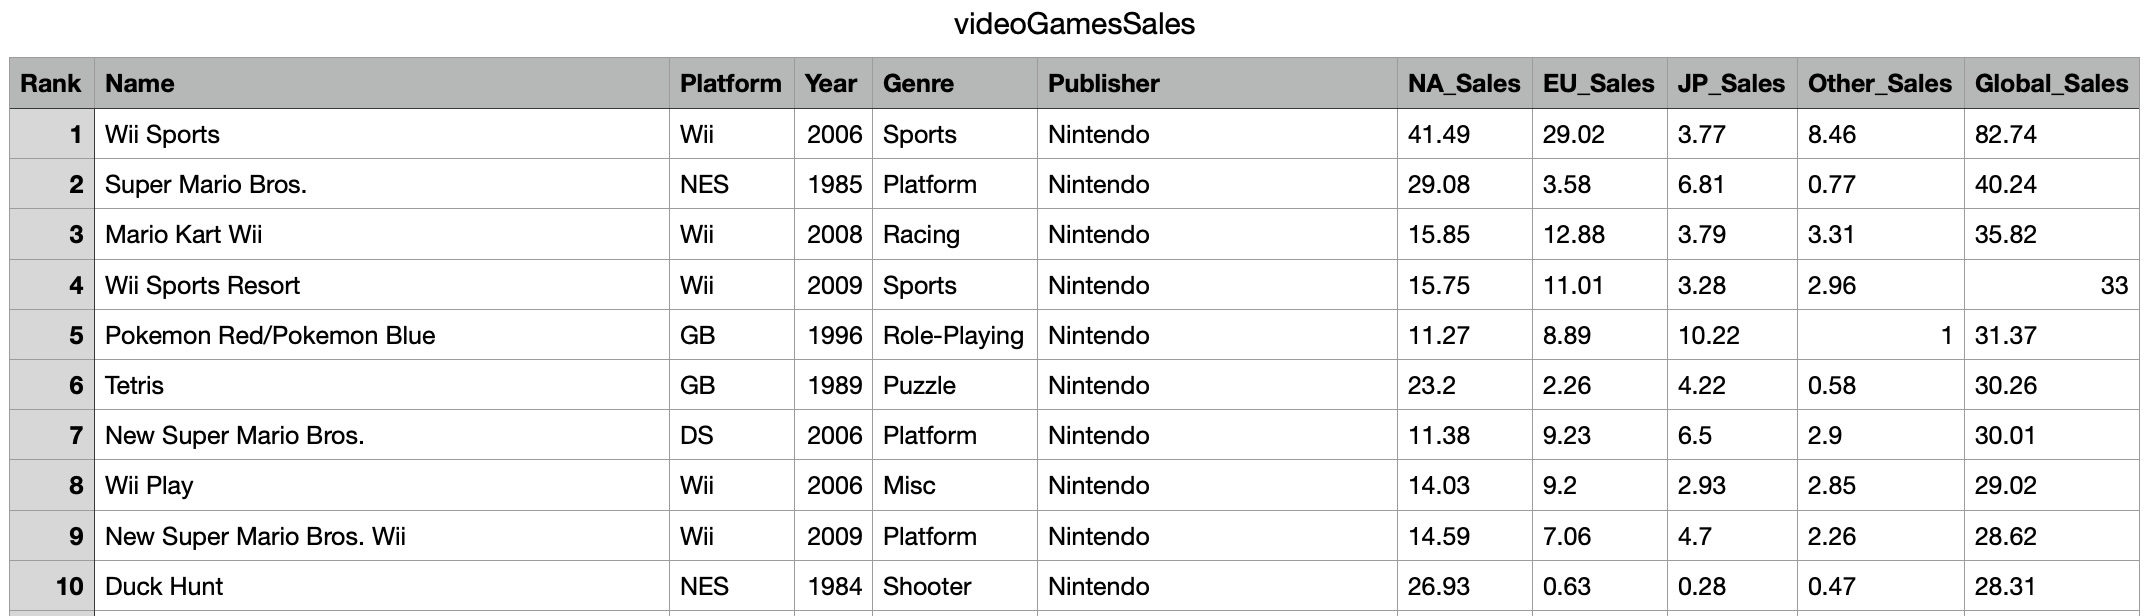
Task: Select the Publisher column header
Action: pos(1217,84)
